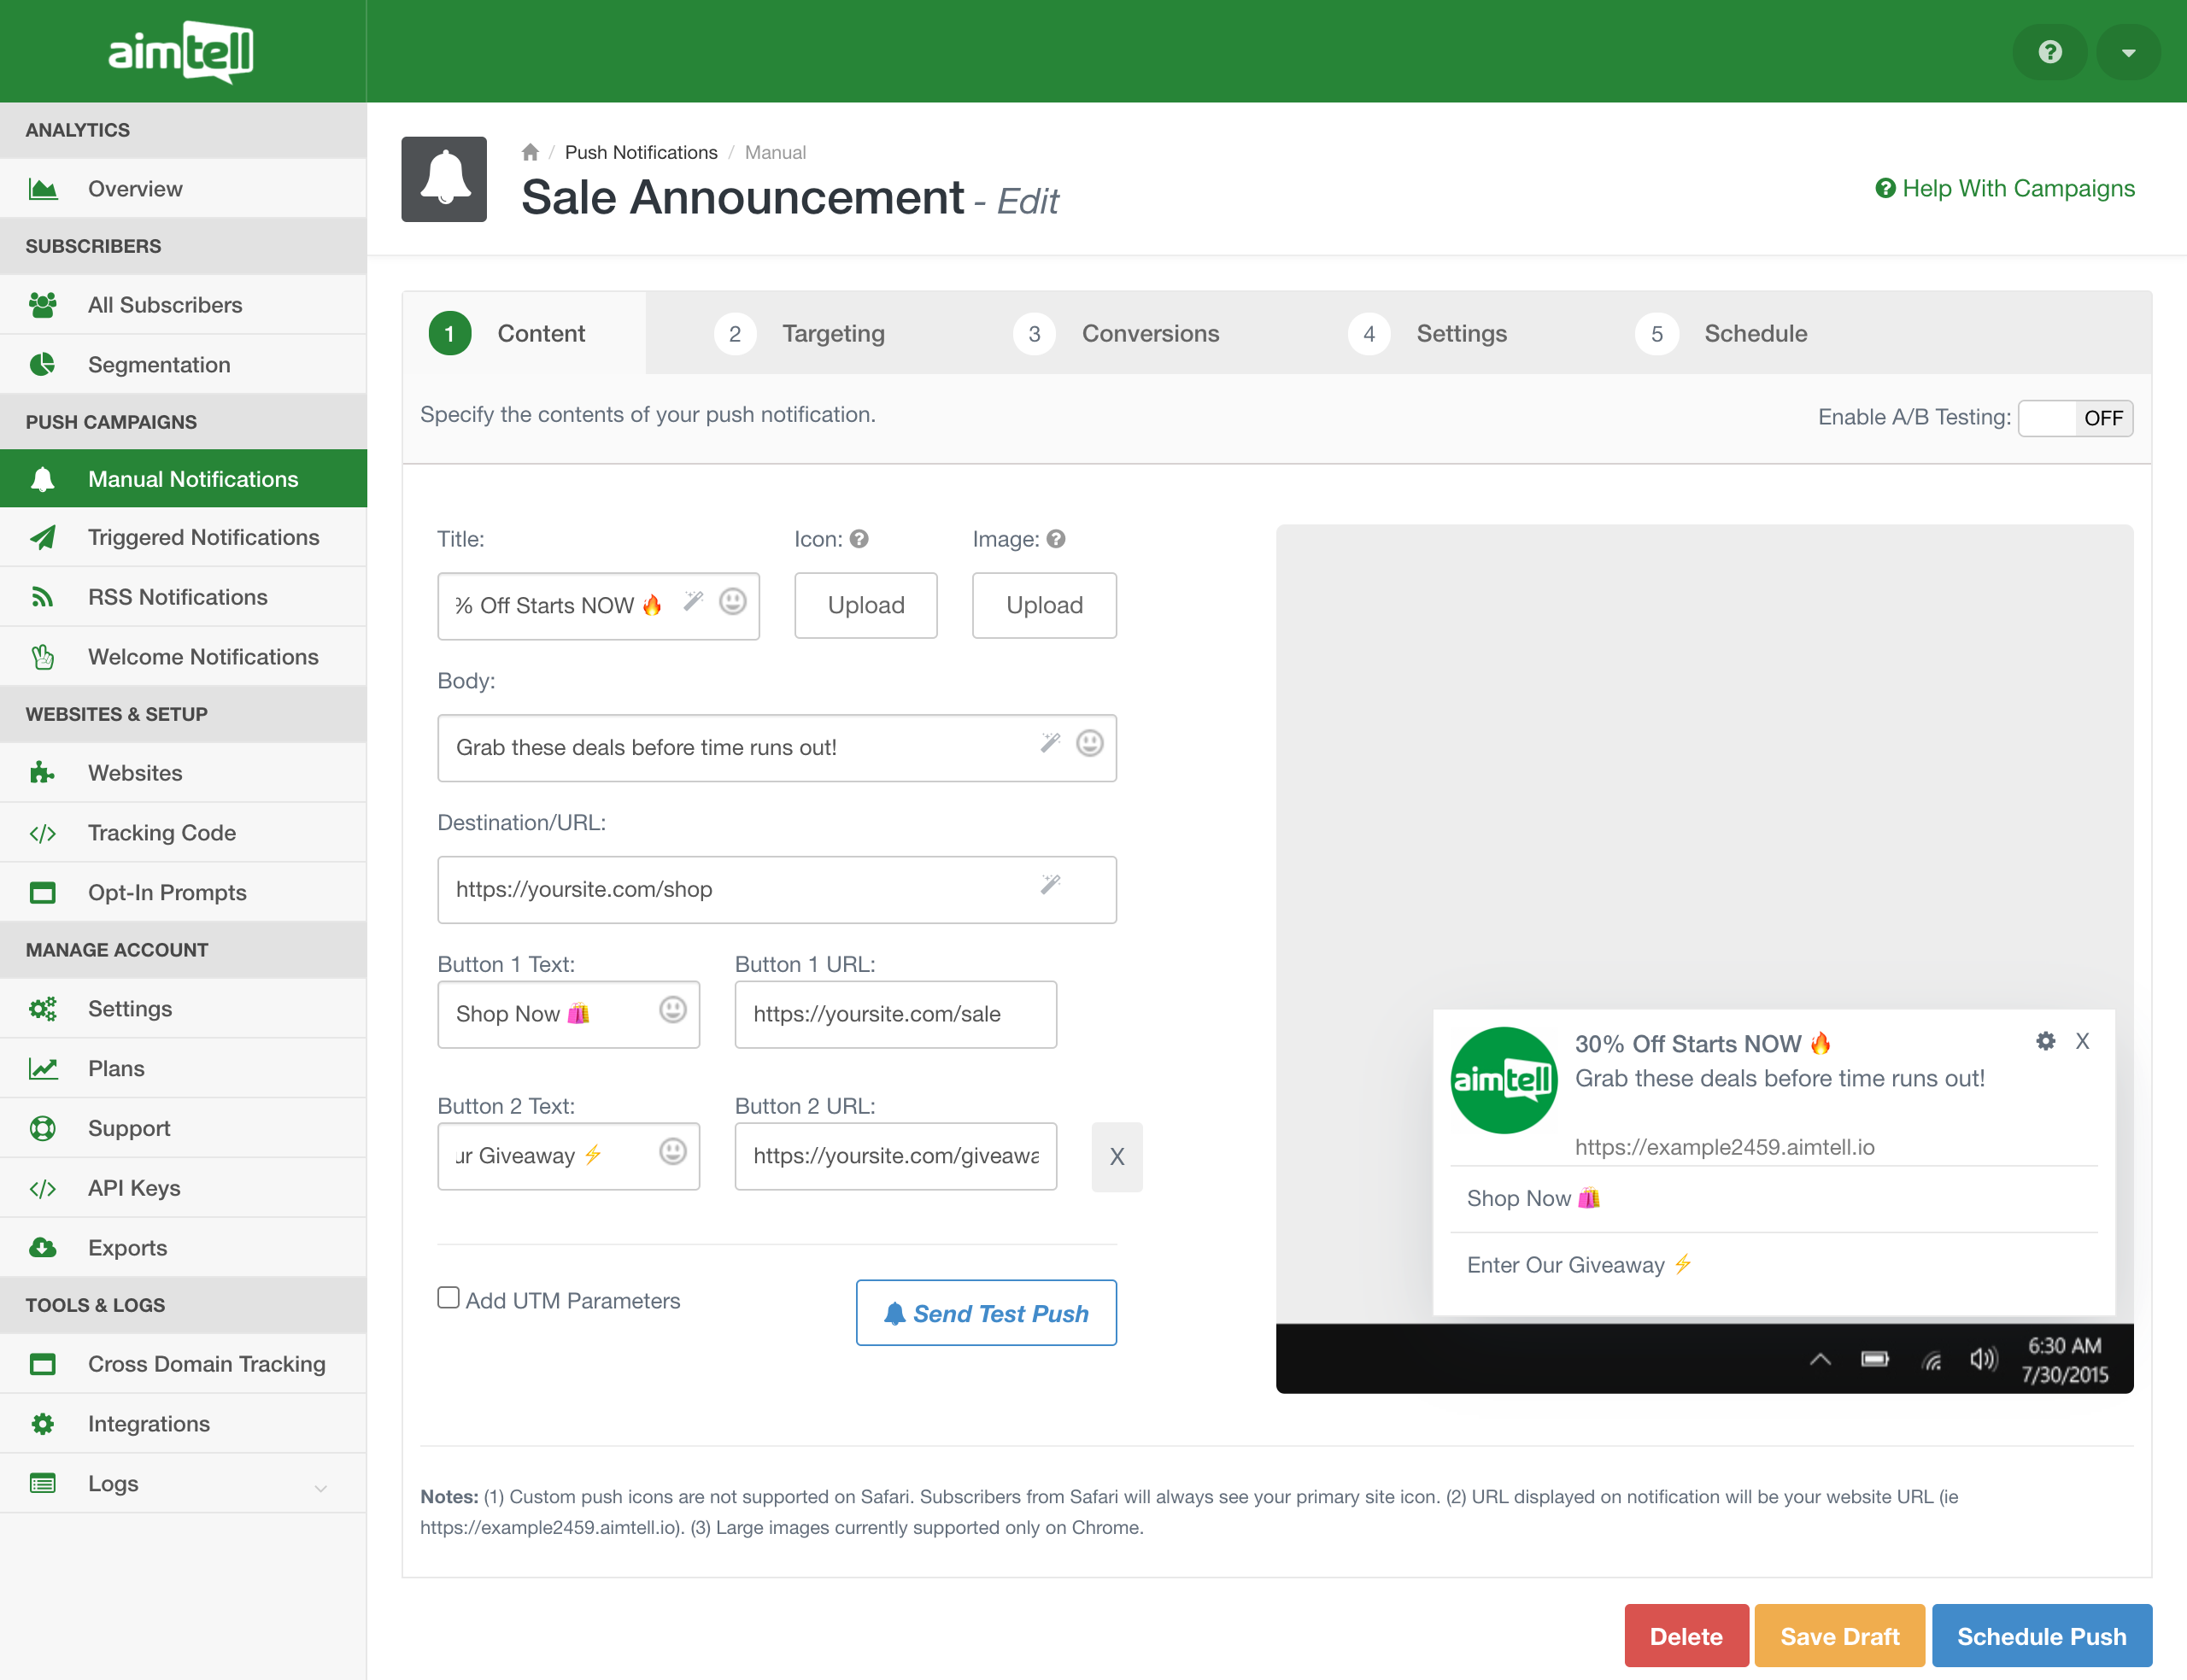The image size is (2187, 1680).
Task: Toggle Enable A/B Testing switch
Action: coord(2075,418)
